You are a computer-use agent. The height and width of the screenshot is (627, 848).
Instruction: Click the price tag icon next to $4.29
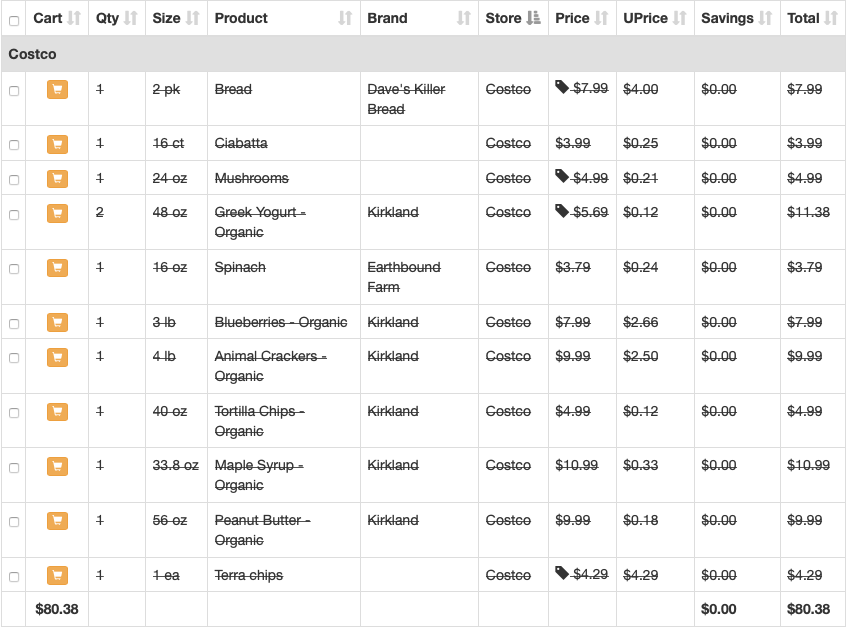[x=562, y=574]
